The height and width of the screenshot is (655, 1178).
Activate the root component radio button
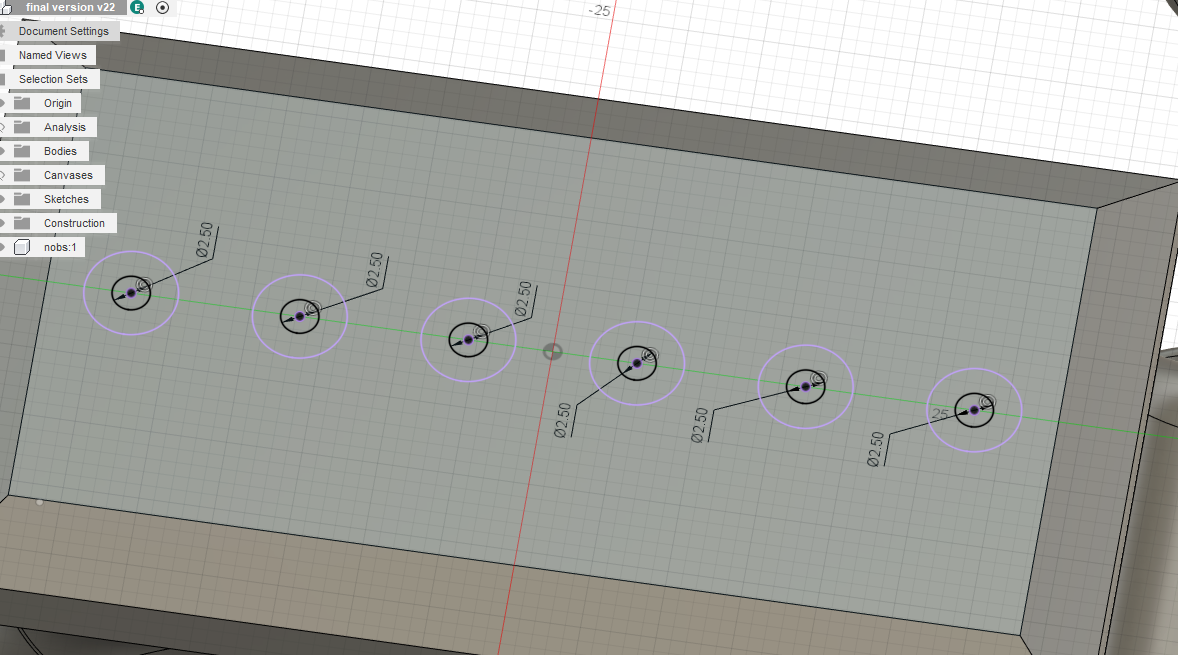coord(162,8)
